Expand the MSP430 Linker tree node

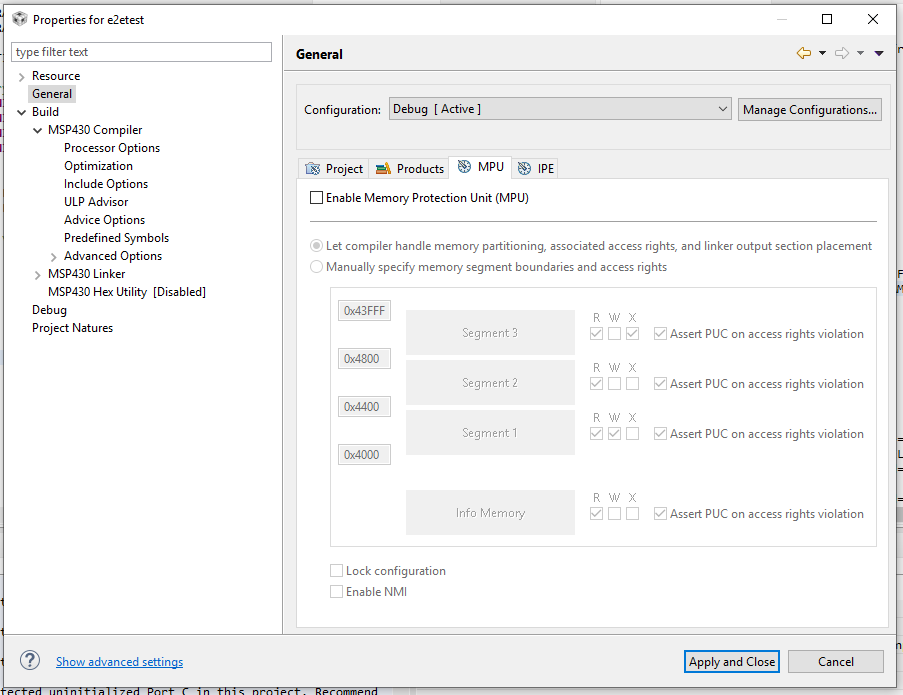click(x=38, y=274)
